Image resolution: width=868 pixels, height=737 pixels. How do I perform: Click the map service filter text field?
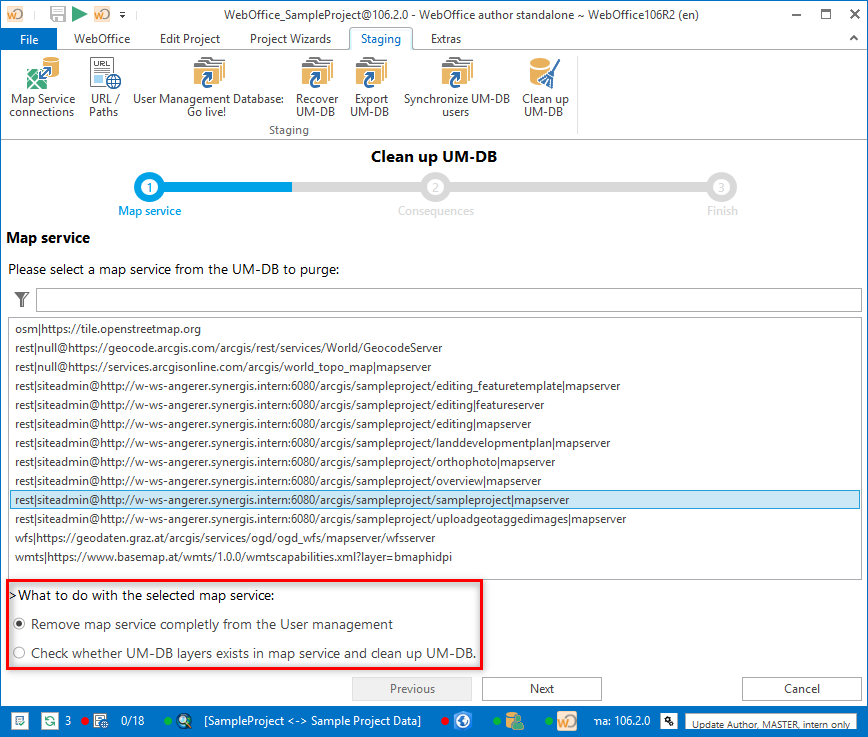coord(448,300)
